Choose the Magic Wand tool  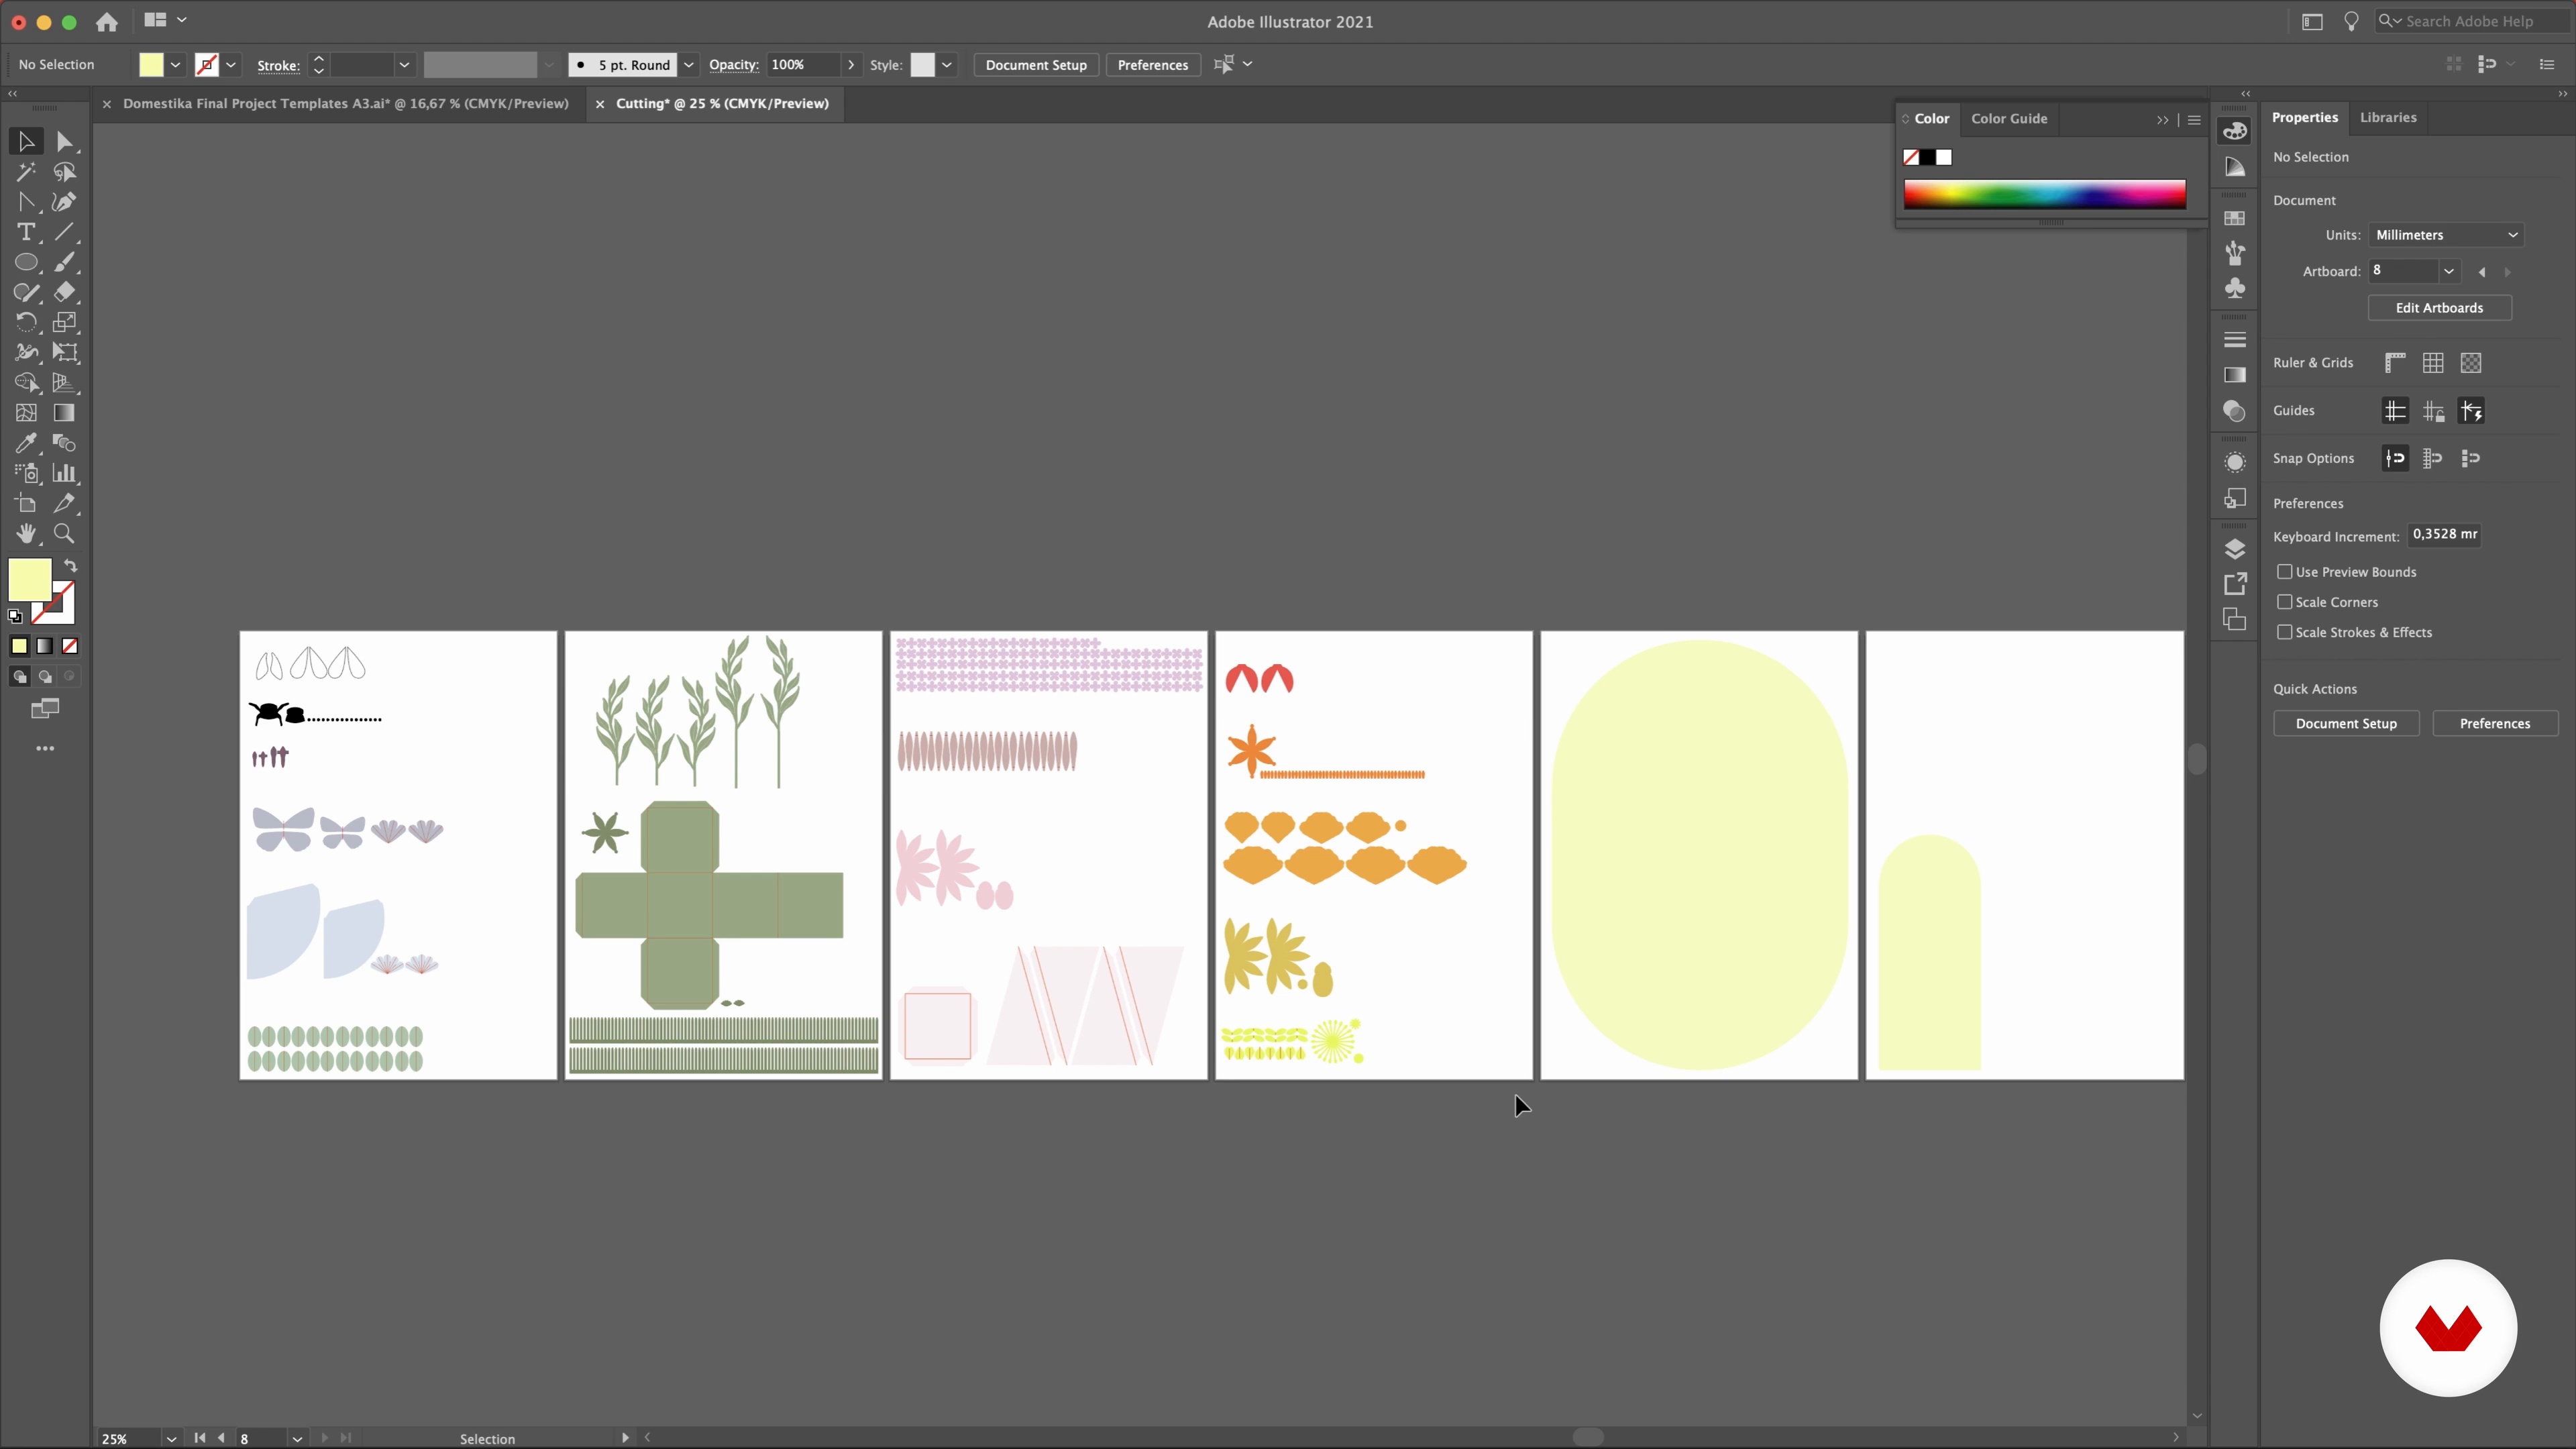tap(26, 172)
